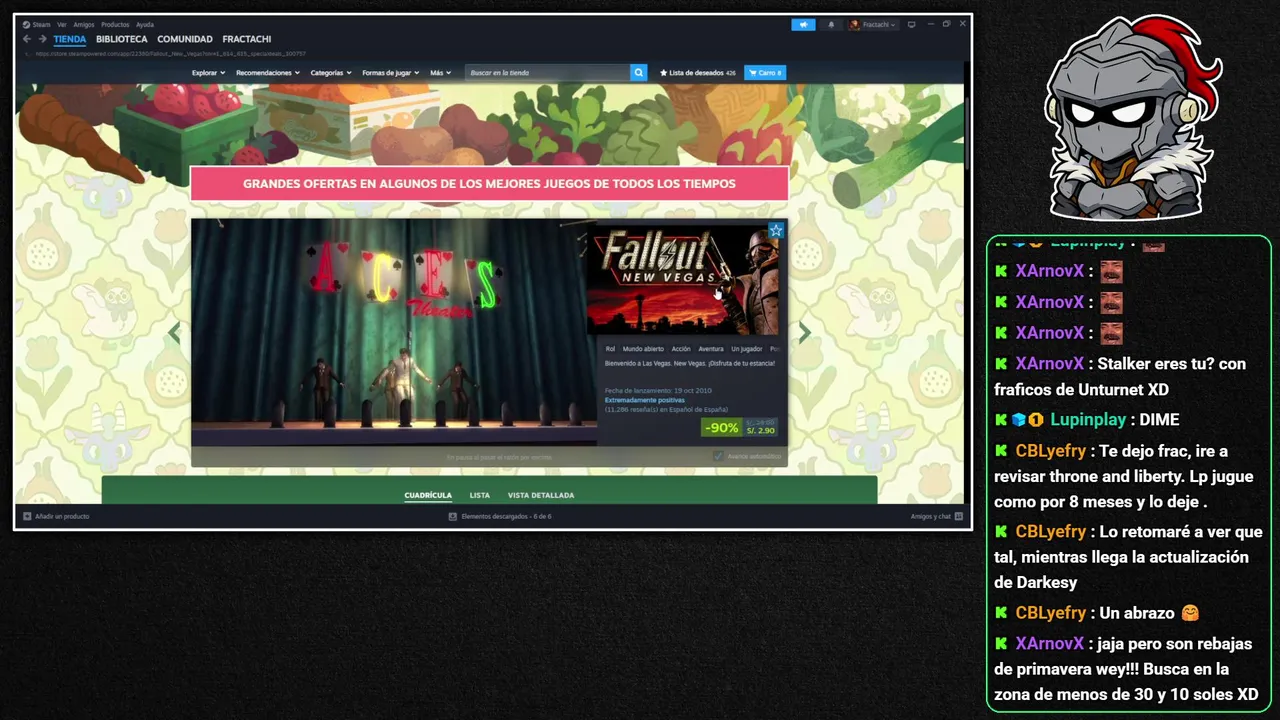The width and height of the screenshot is (1280, 720).
Task: Click the Aventura tag
Action: coord(710,349)
